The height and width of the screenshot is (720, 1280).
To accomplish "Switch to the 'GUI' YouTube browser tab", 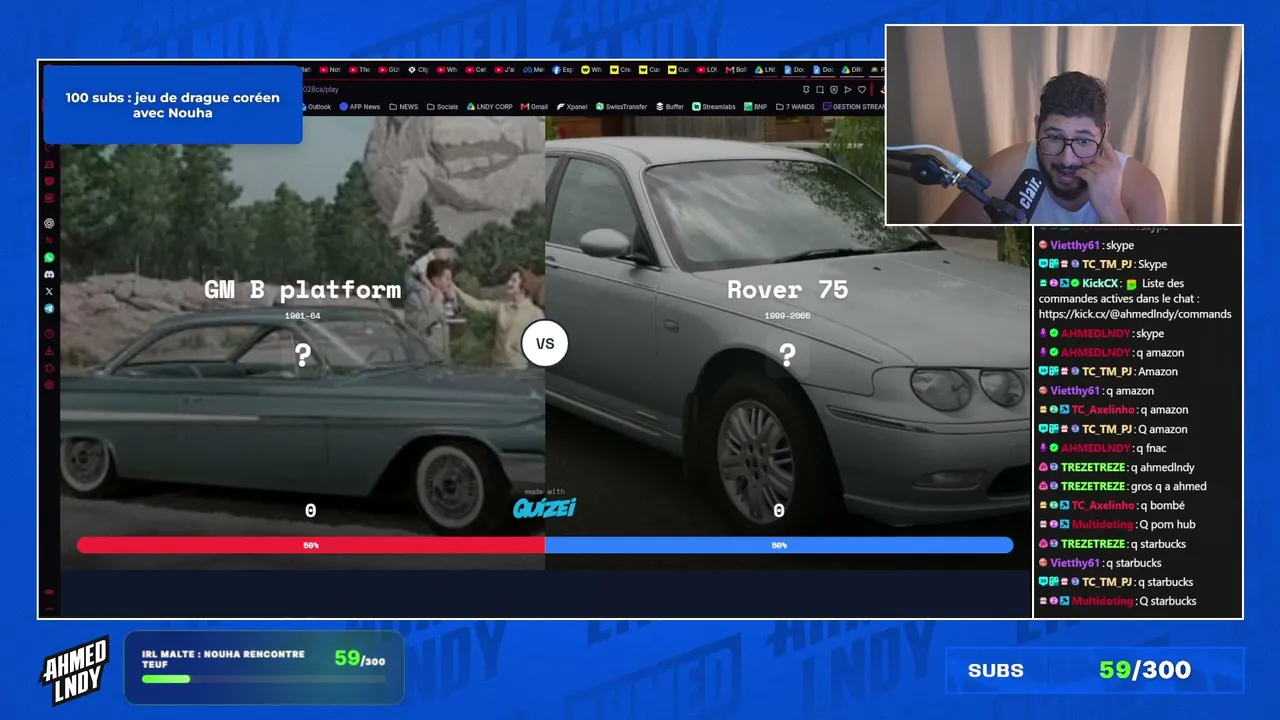I will [388, 70].
